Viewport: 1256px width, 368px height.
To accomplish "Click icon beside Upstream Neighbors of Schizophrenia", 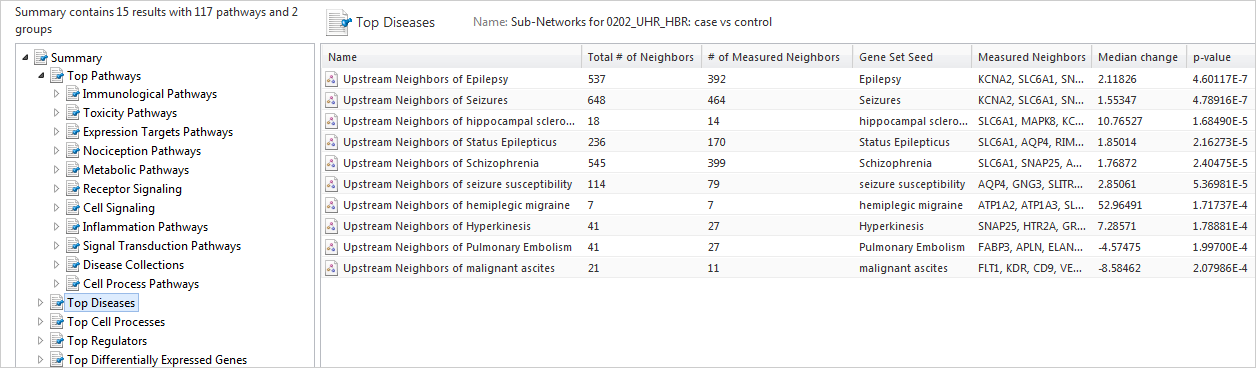I will click(x=332, y=163).
